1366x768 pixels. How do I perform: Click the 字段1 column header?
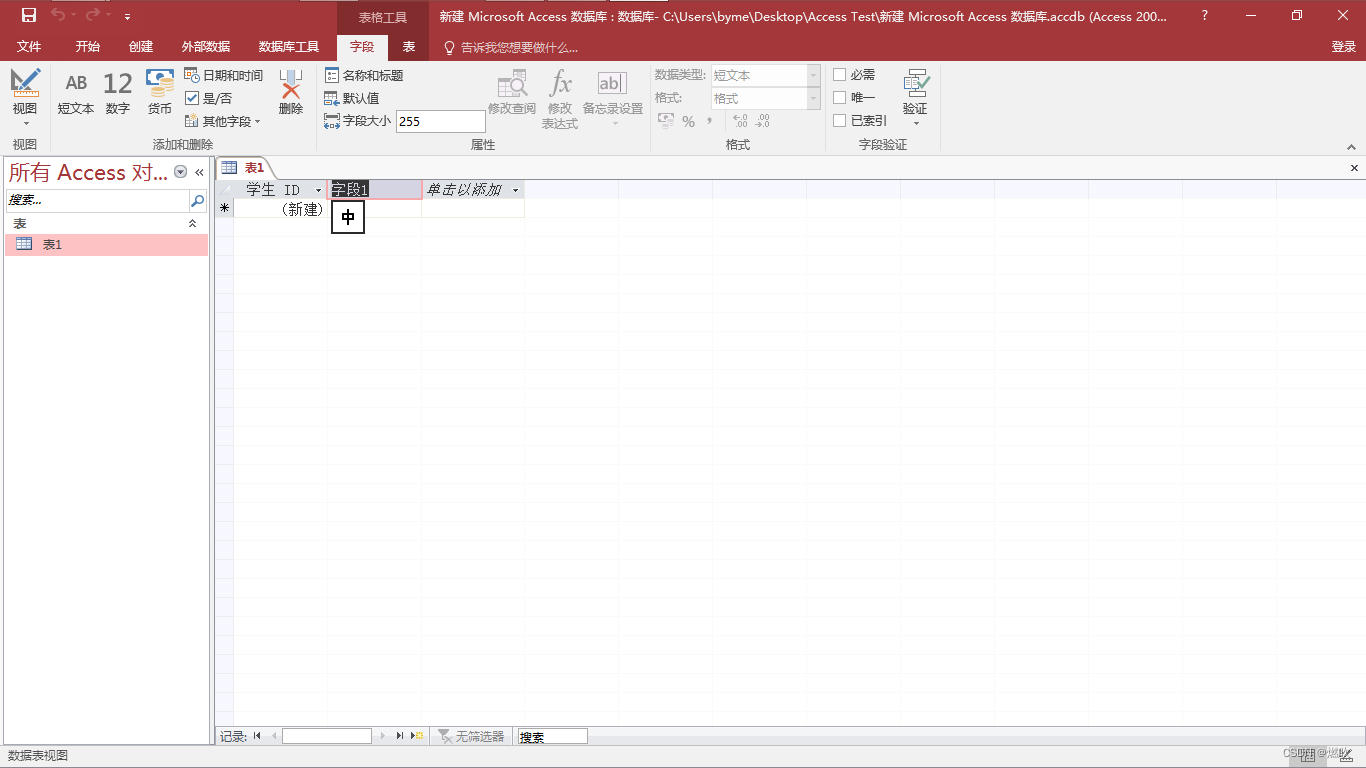[375, 190]
